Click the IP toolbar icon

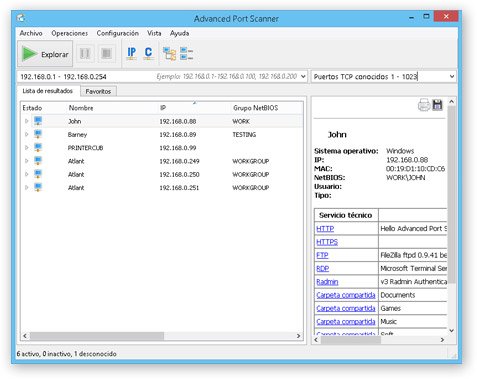pyautogui.click(x=131, y=53)
